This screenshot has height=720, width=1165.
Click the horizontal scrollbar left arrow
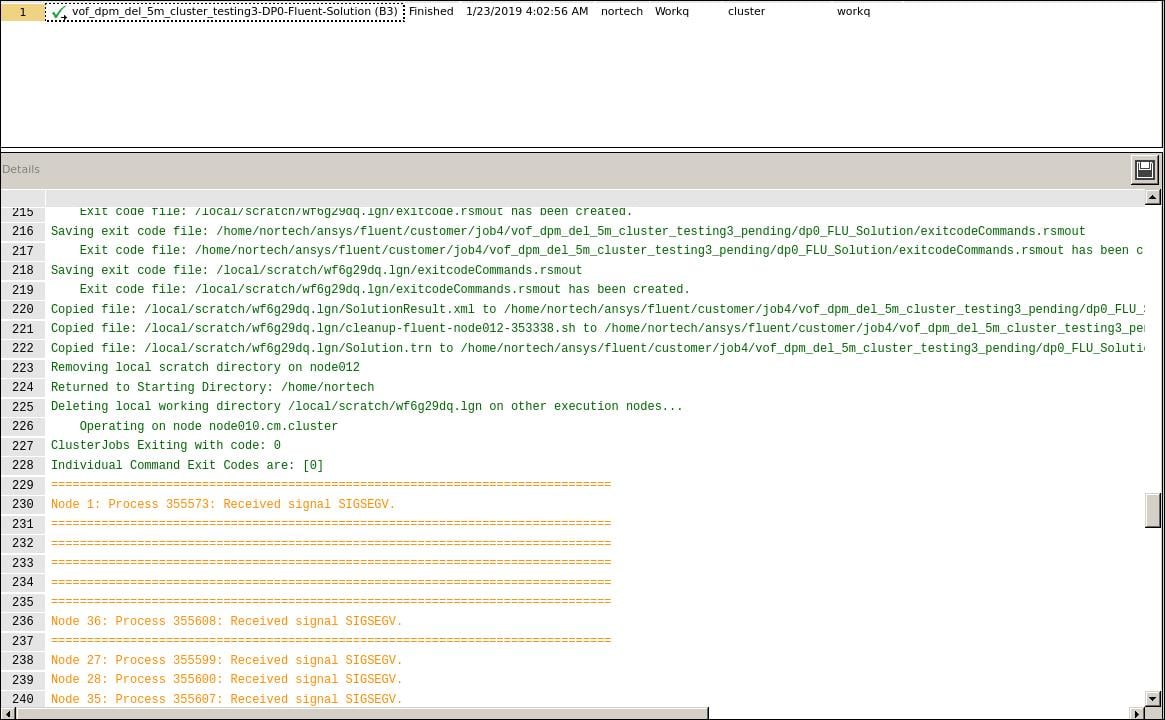click(7, 713)
